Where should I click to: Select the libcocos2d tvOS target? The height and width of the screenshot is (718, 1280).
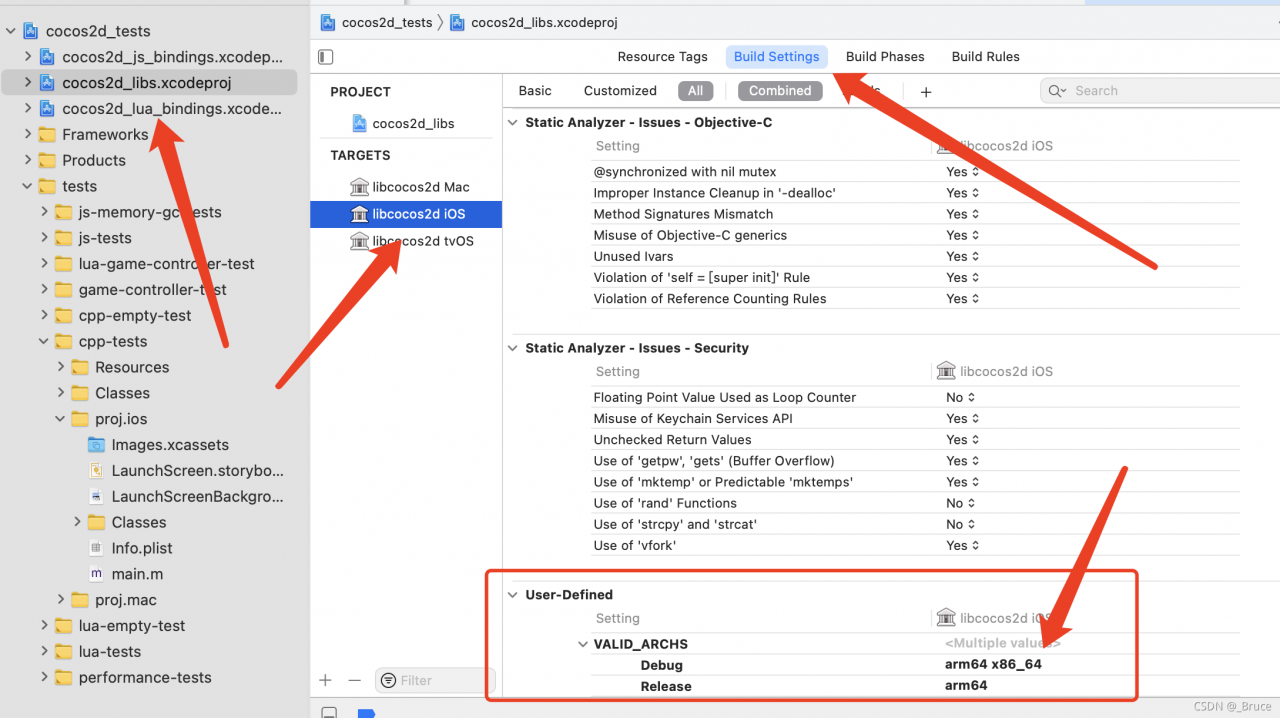[x=421, y=241]
